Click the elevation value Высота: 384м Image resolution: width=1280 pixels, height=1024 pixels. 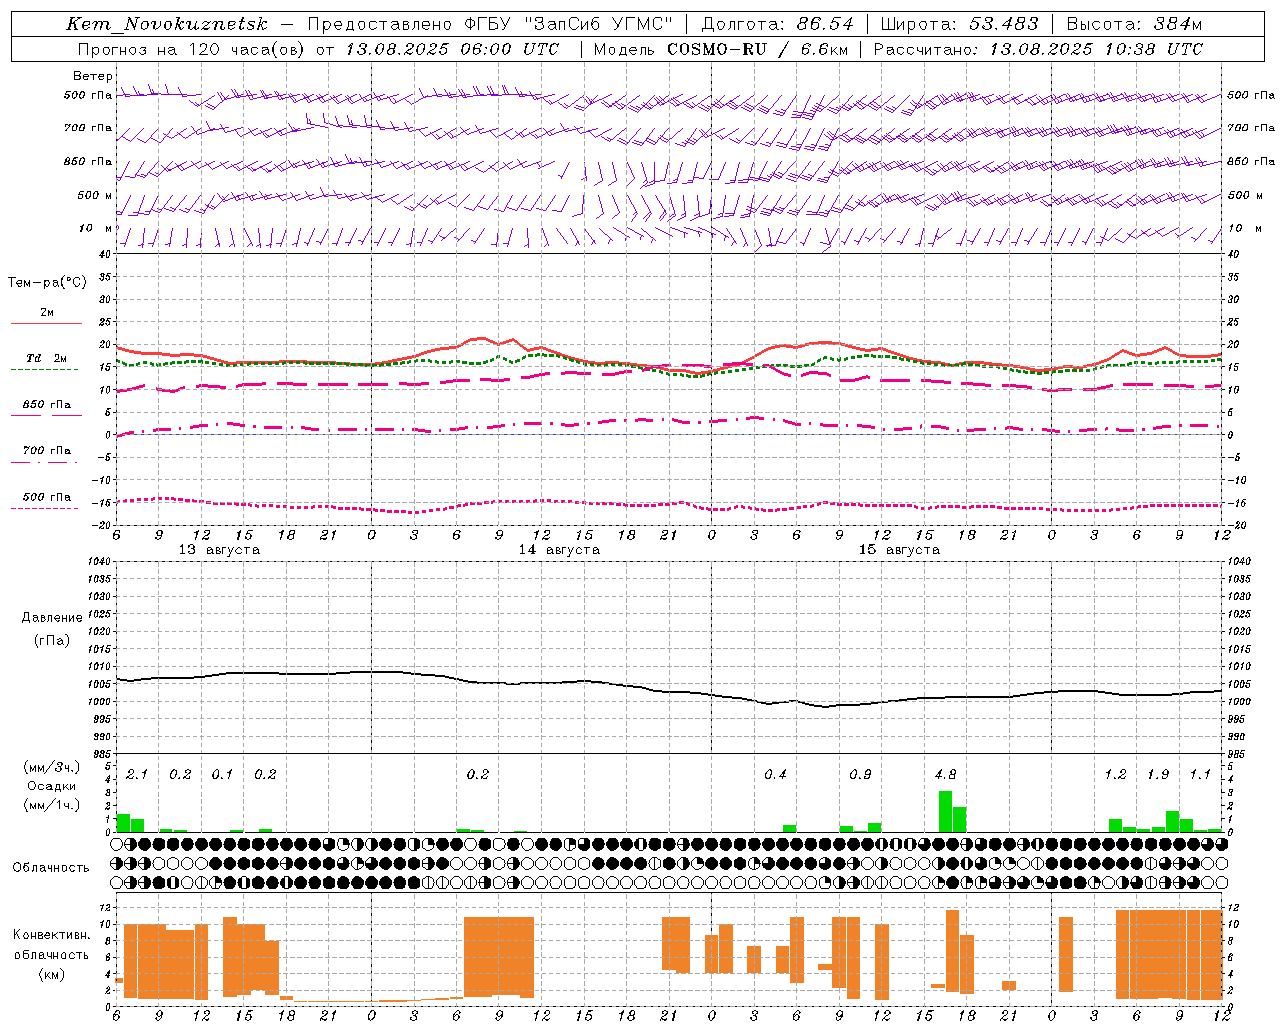(1134, 24)
